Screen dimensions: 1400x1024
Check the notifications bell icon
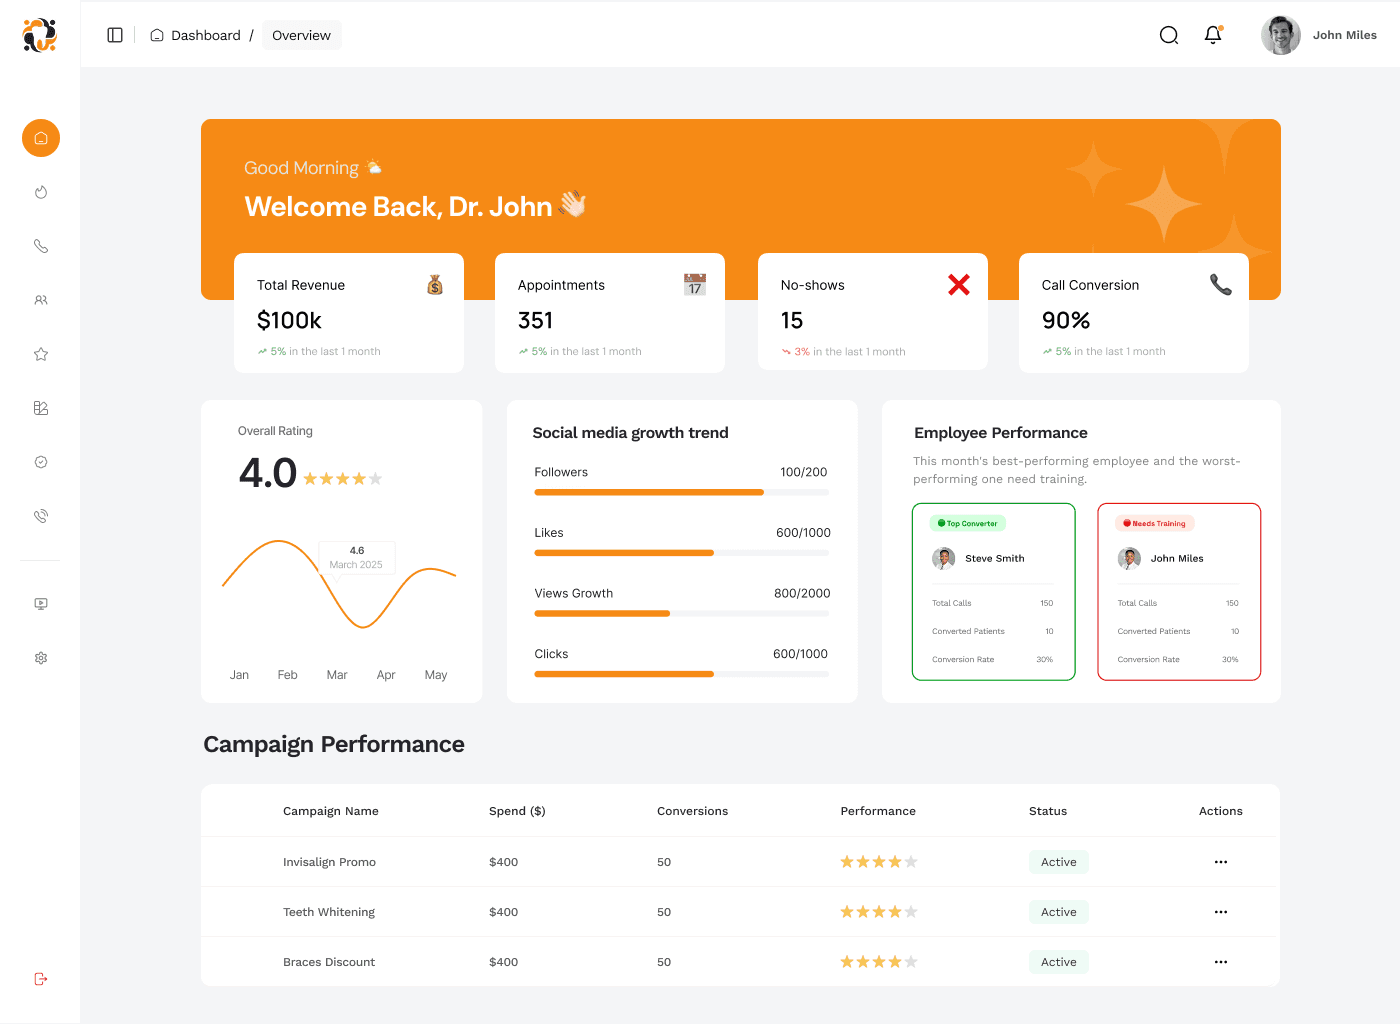(1213, 35)
